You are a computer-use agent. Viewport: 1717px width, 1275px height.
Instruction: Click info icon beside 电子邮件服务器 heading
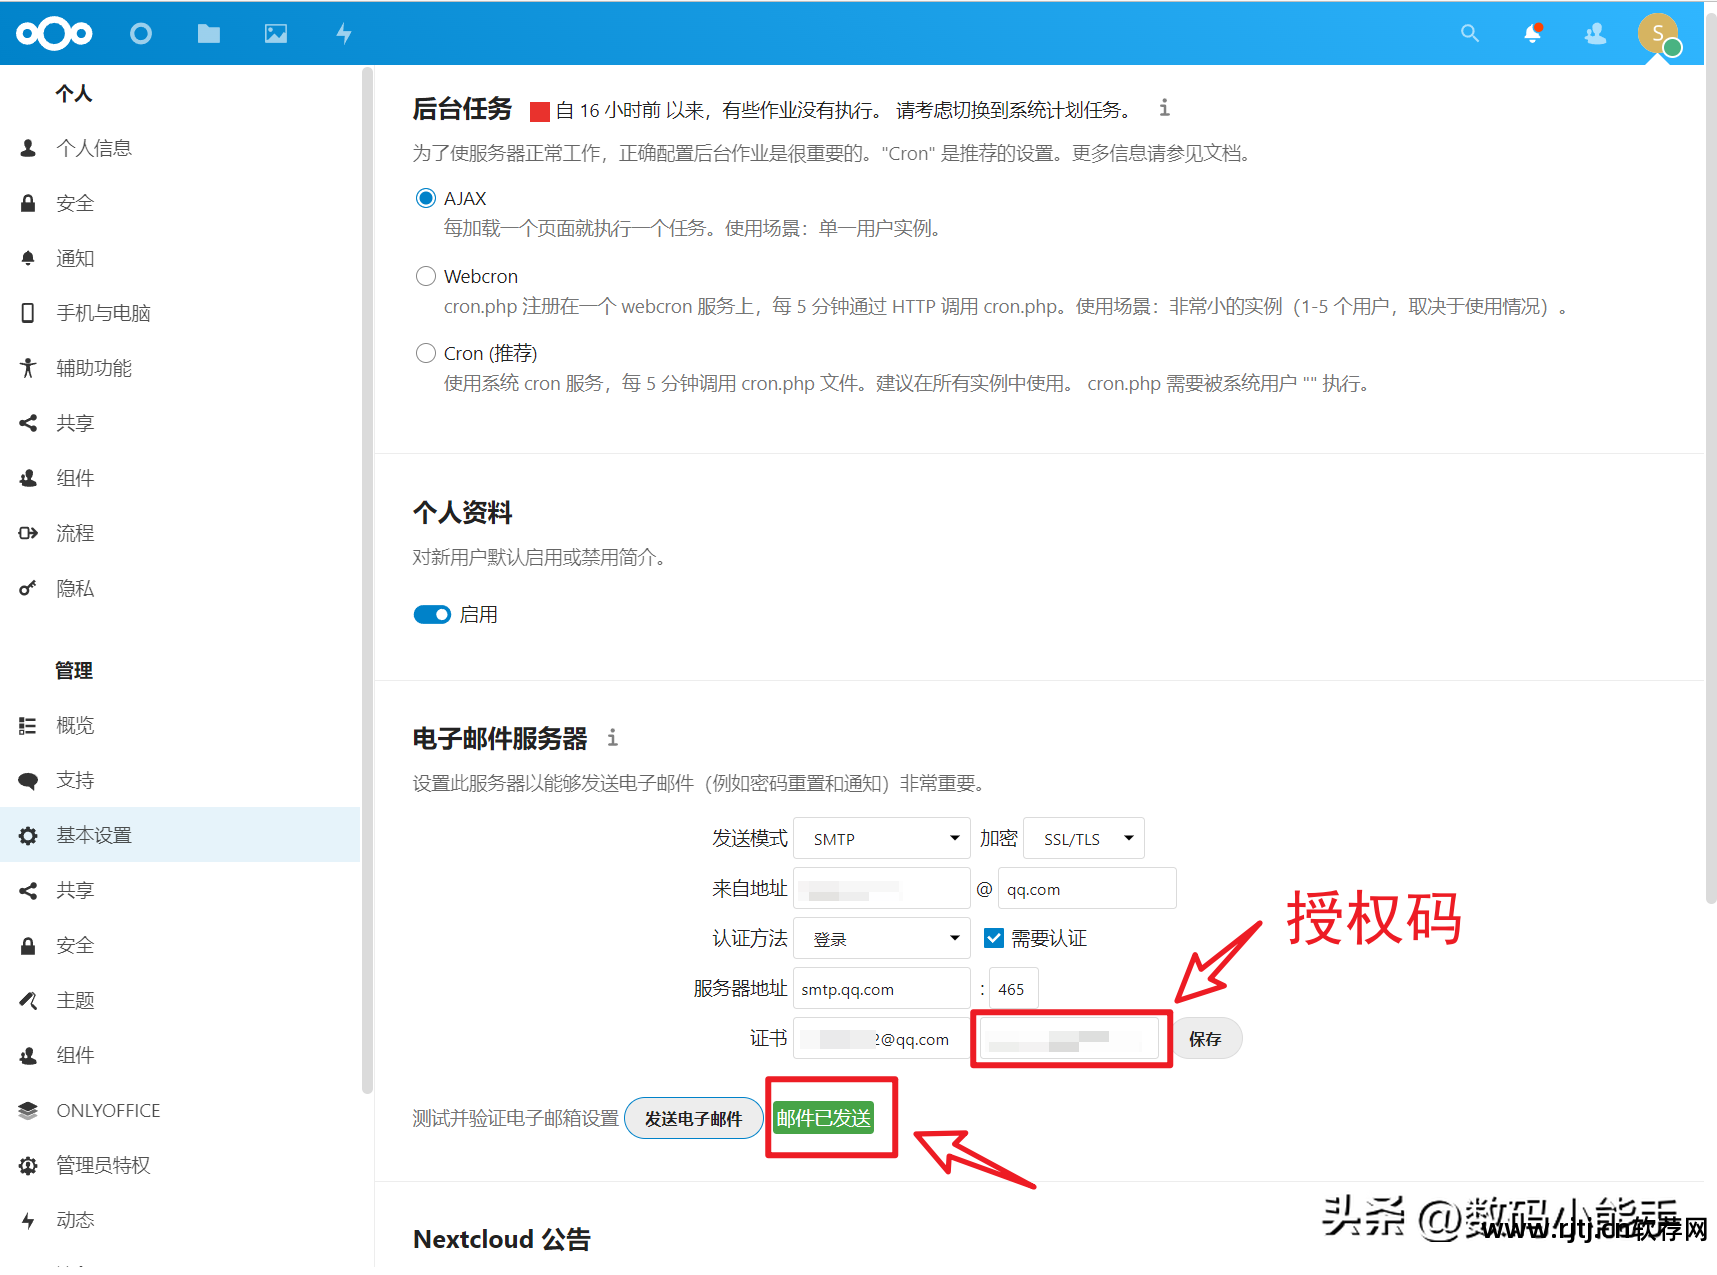pos(613,738)
